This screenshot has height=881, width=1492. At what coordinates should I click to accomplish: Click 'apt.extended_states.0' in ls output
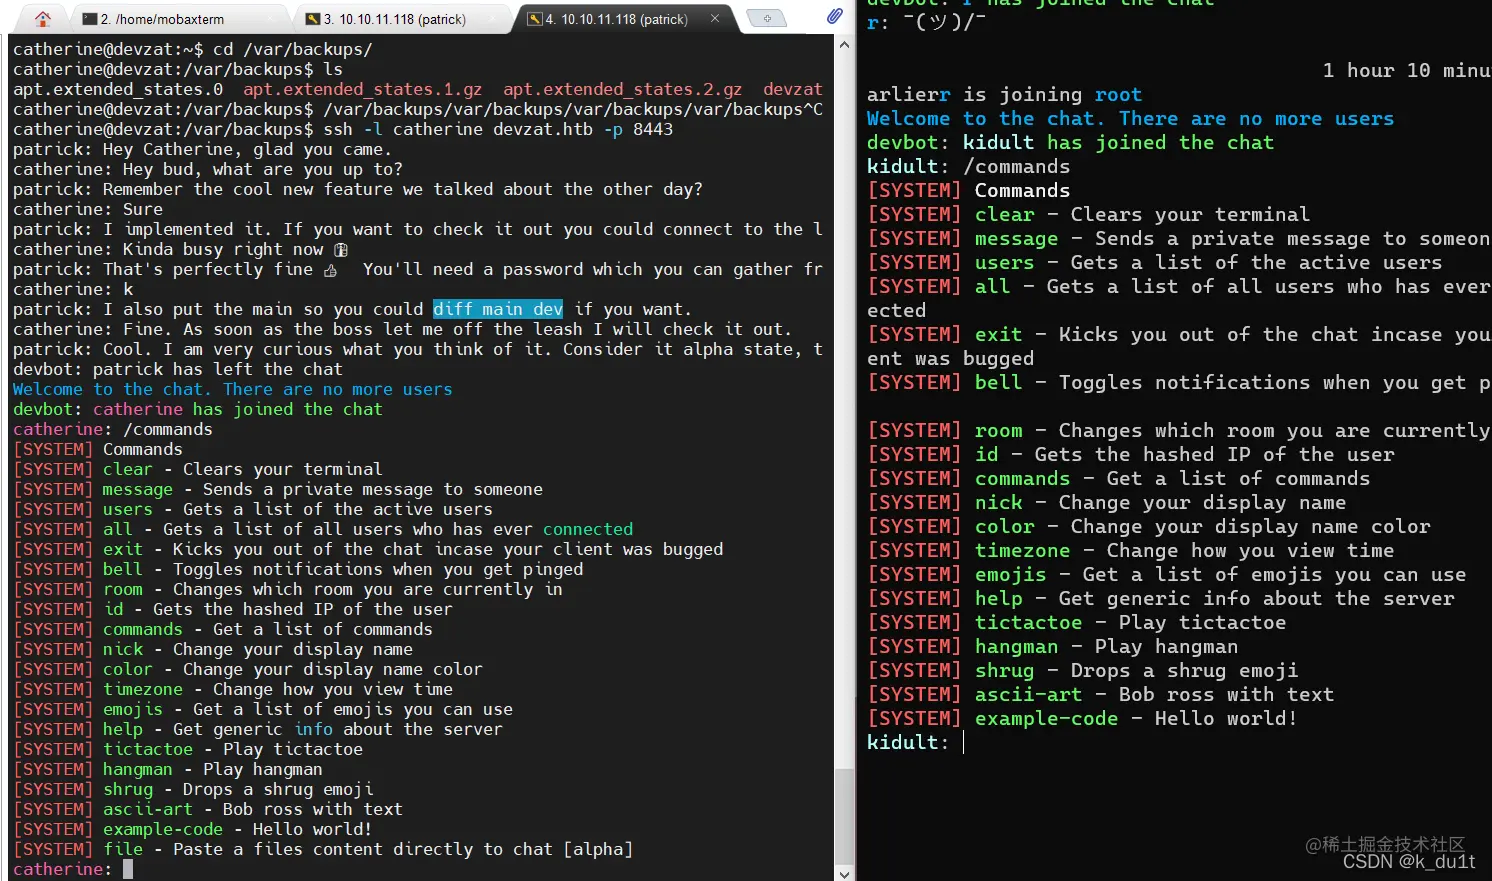[x=118, y=89]
